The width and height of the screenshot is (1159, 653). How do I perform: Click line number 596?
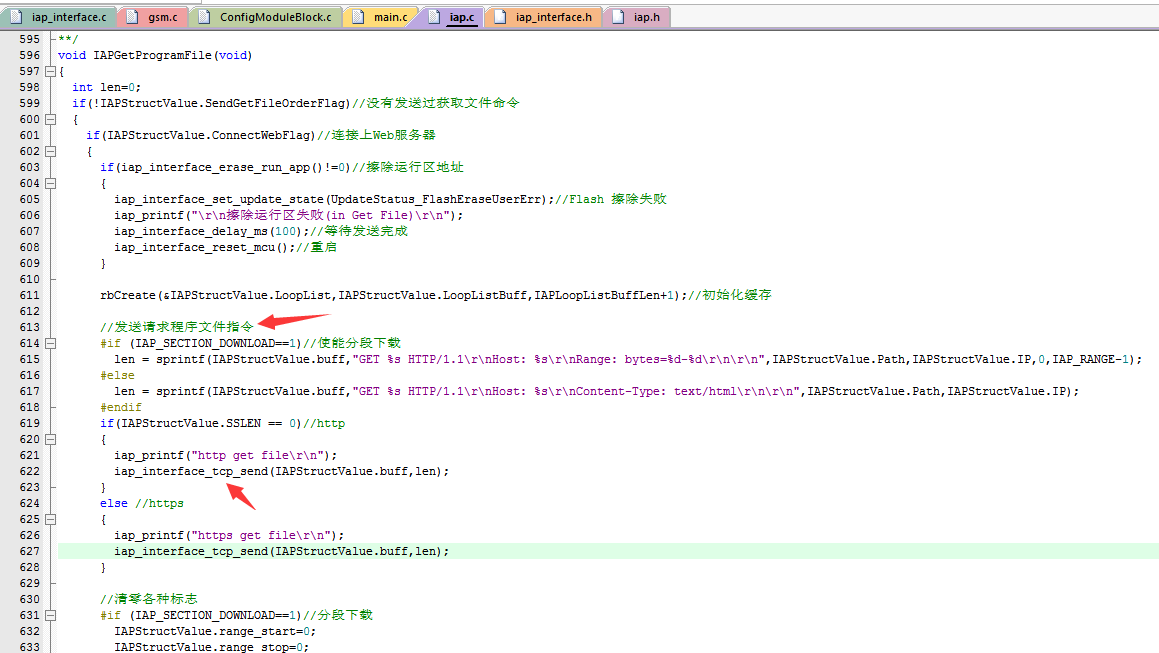pyautogui.click(x=30, y=55)
